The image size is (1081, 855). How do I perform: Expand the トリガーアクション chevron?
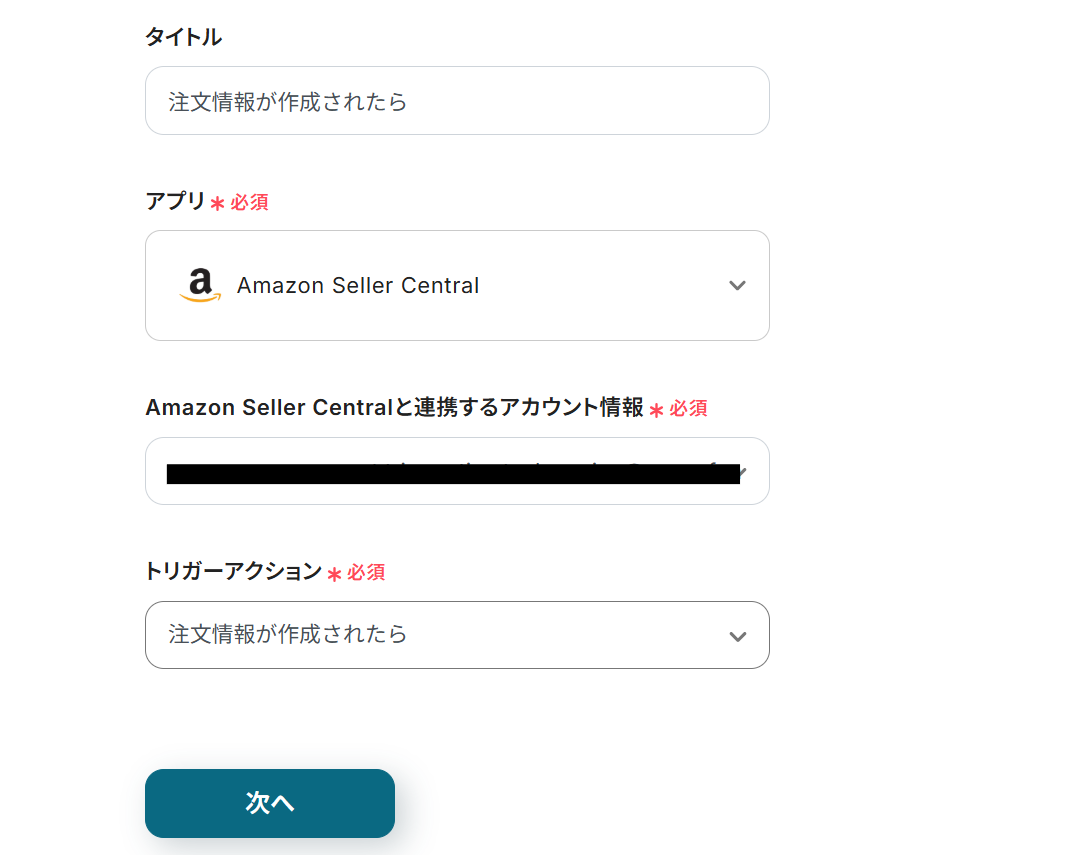737,635
